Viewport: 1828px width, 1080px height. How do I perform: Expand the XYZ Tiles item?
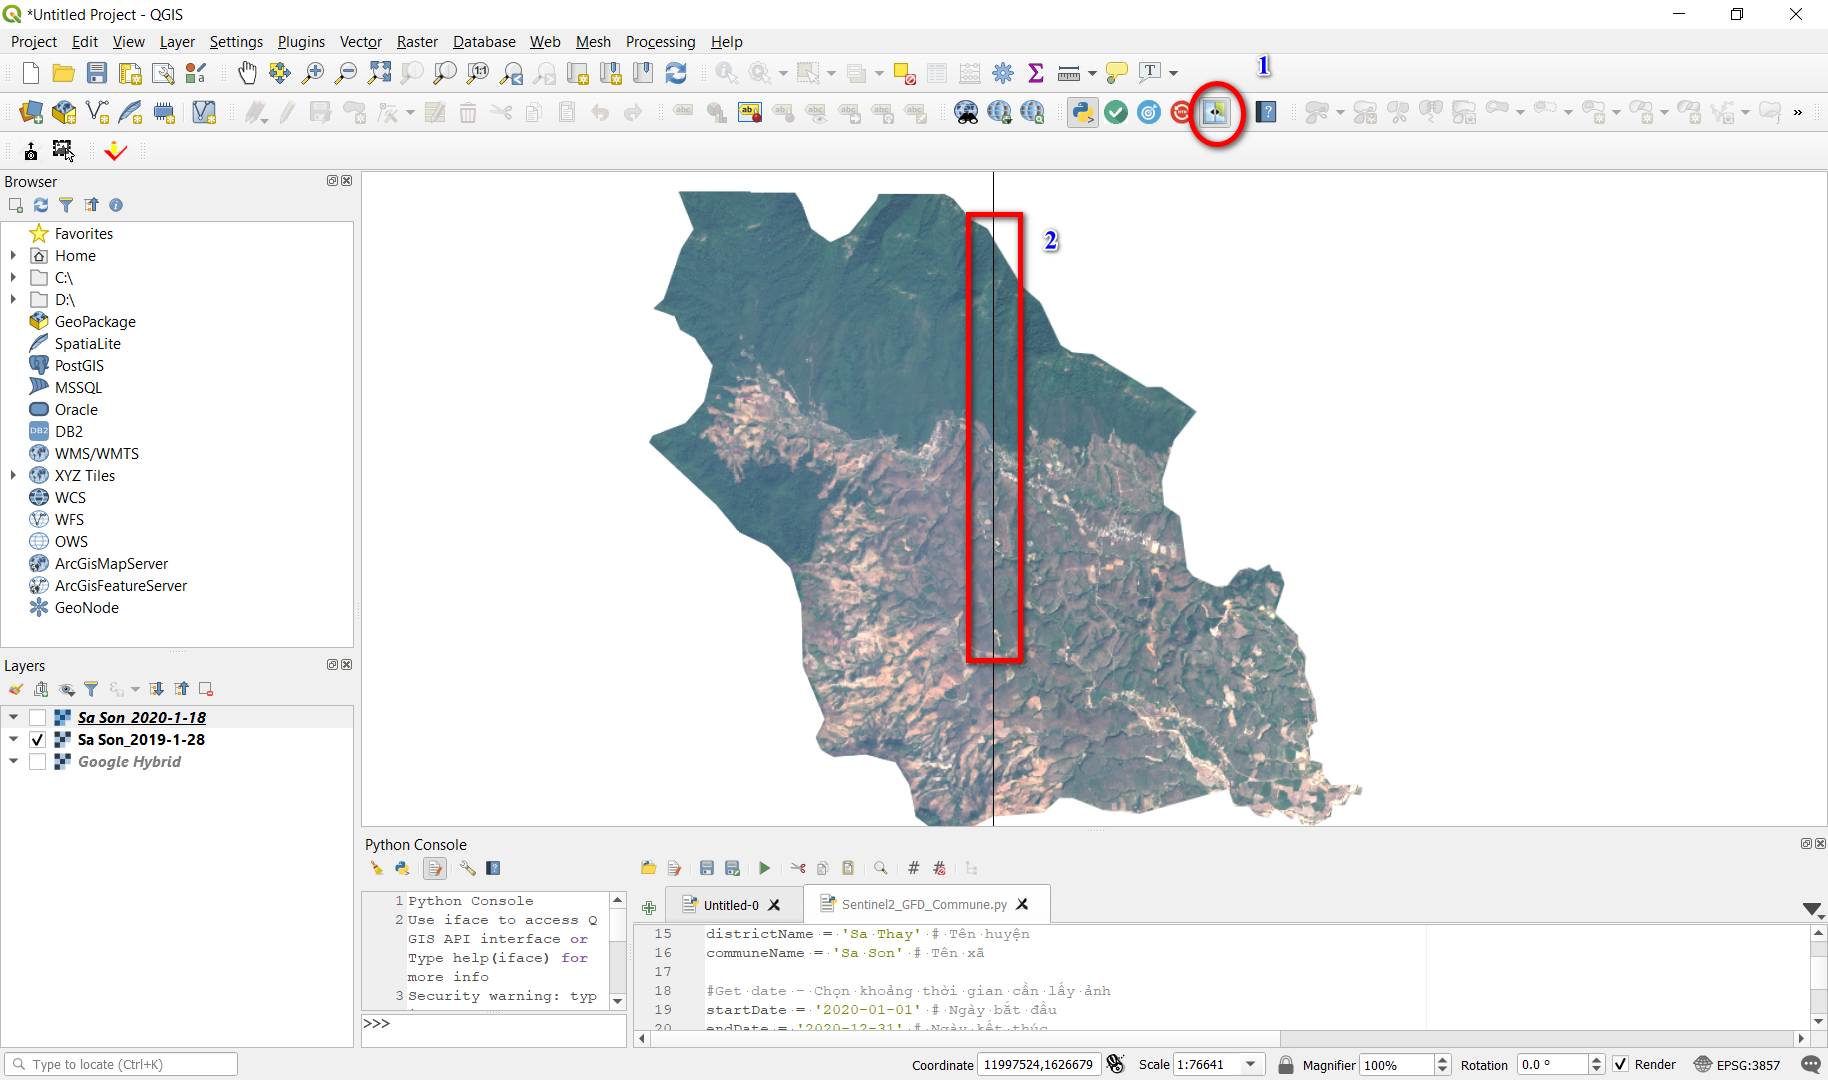13,476
